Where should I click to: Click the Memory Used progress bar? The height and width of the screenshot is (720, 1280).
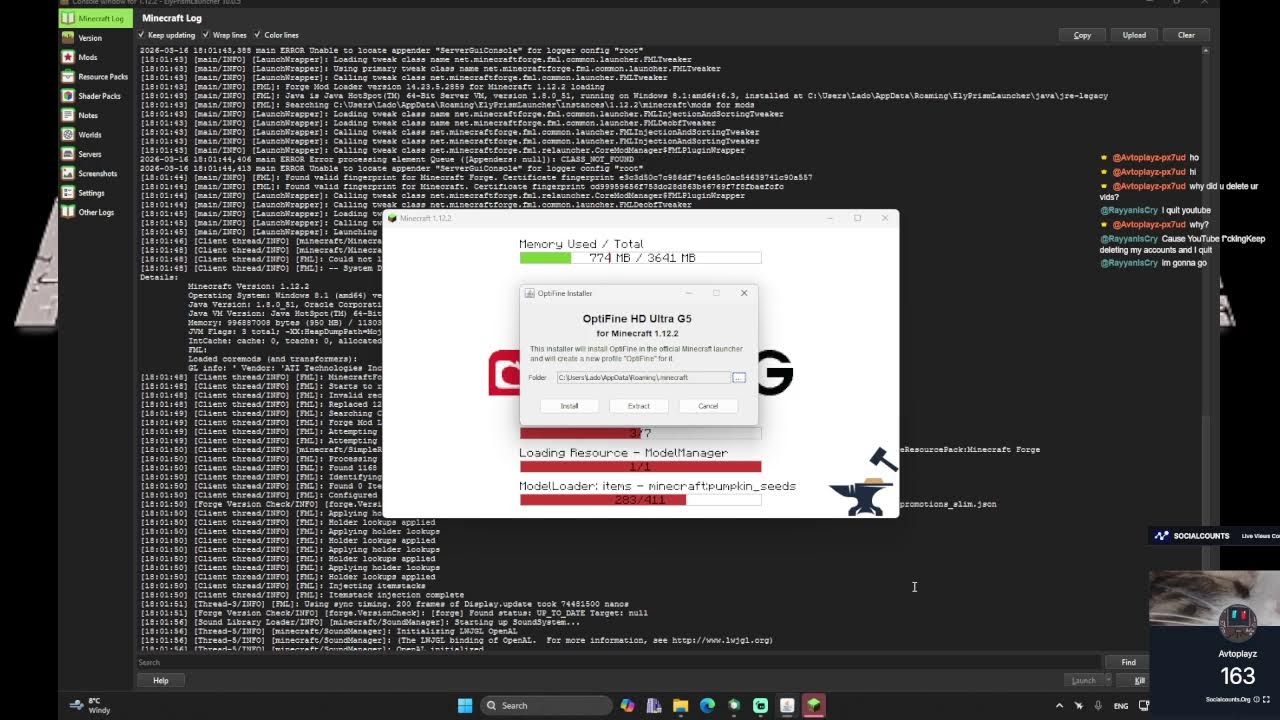pyautogui.click(x=640, y=258)
